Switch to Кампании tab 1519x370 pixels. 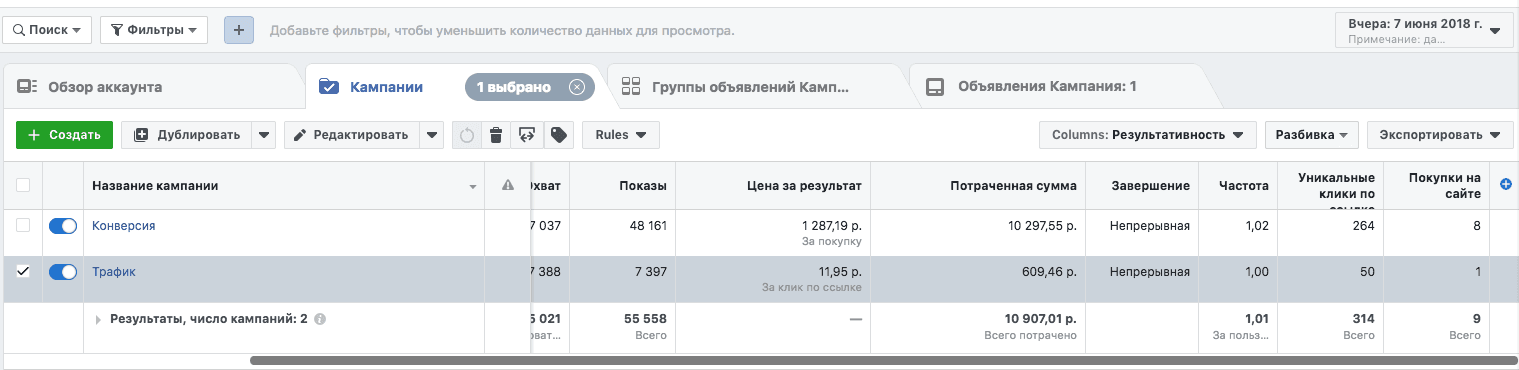[x=386, y=87]
